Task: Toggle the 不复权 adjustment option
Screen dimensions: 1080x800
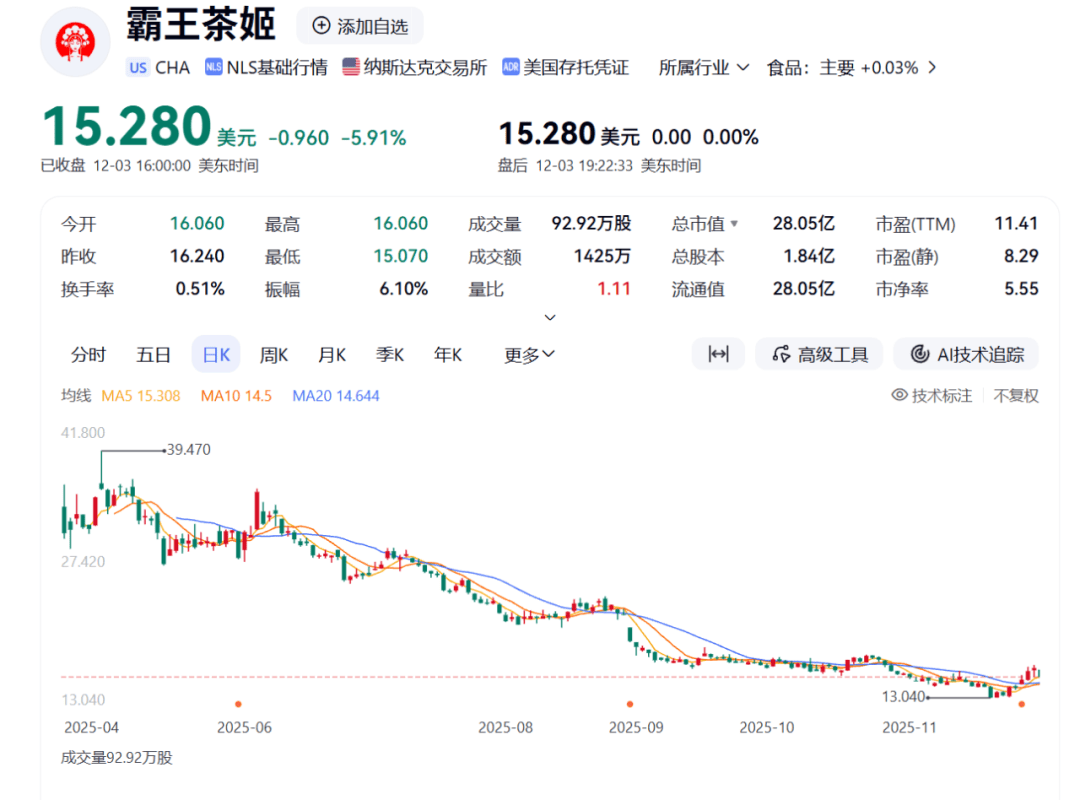Action: (x=1016, y=395)
